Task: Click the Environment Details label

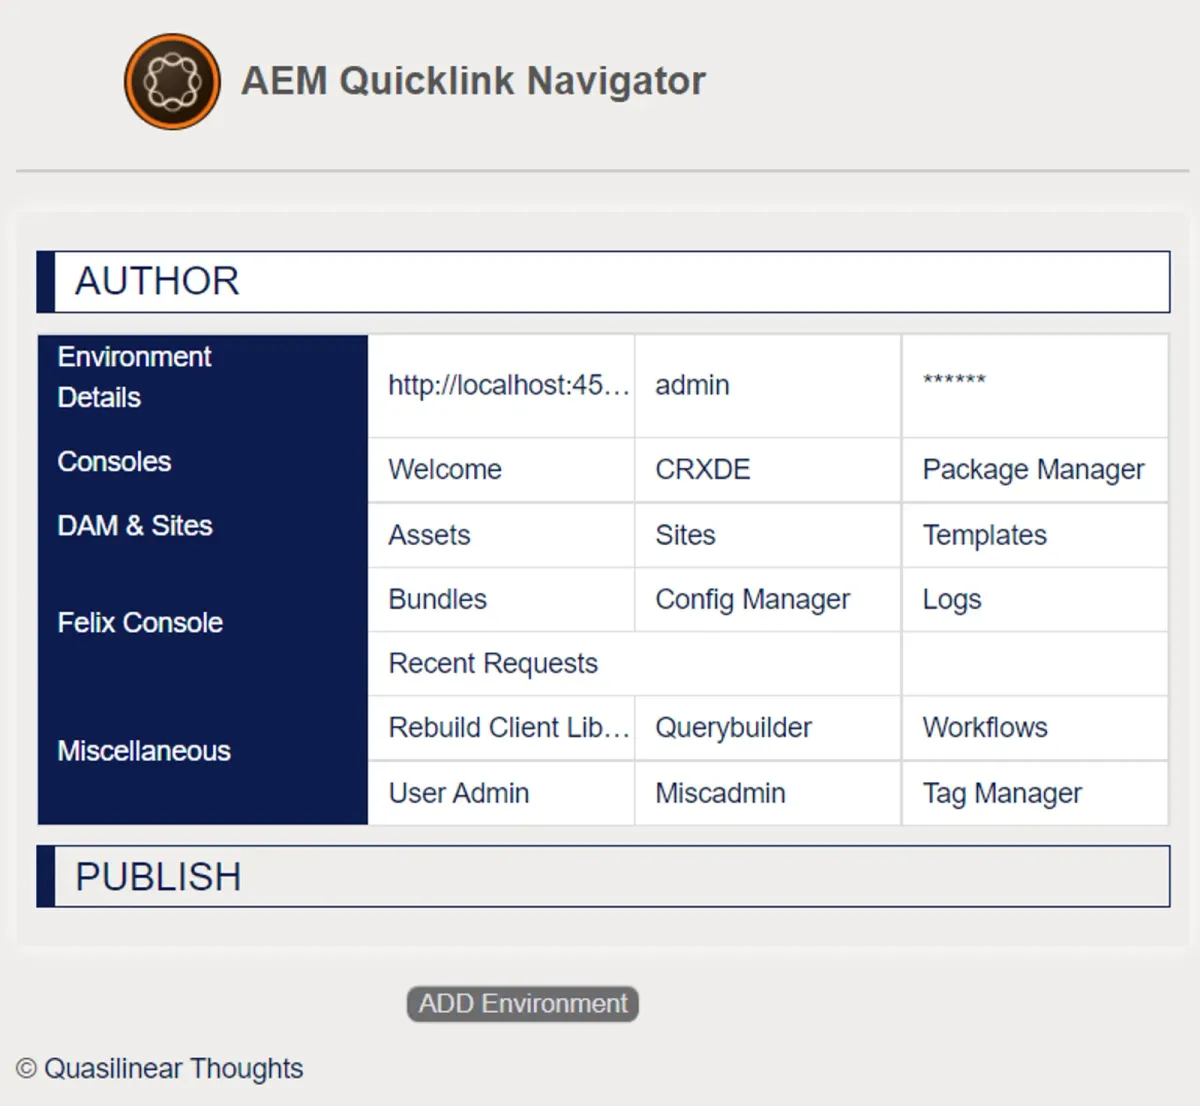Action: [134, 377]
